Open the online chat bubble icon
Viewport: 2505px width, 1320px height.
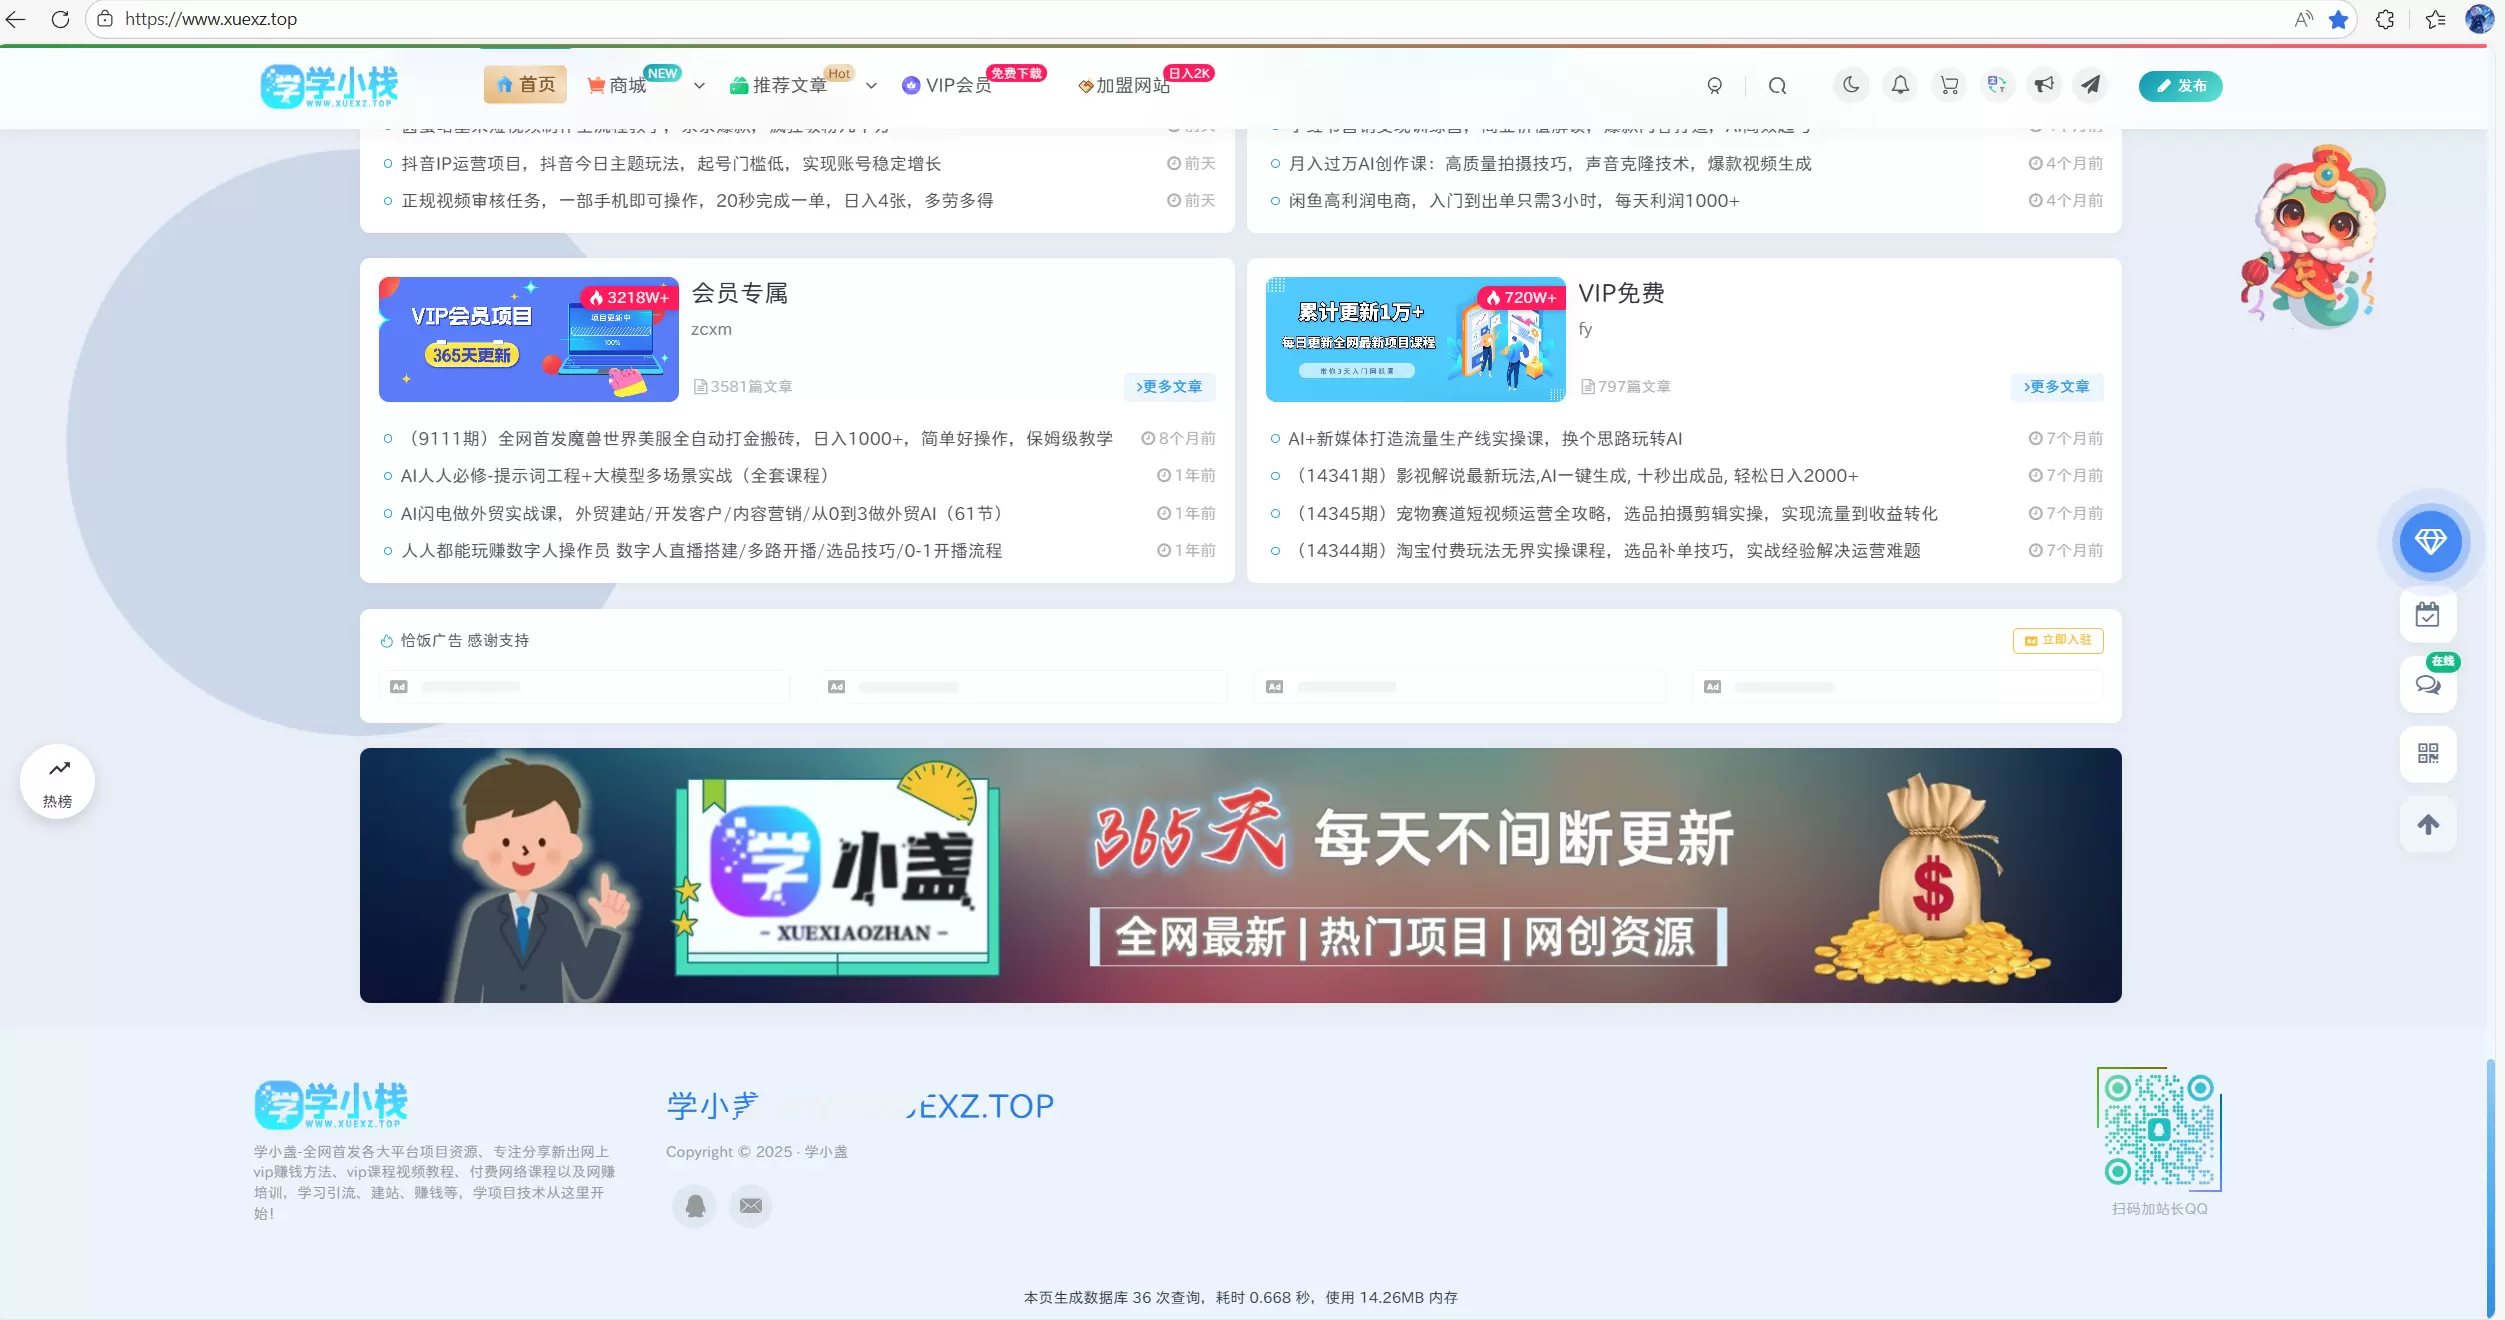[2428, 684]
